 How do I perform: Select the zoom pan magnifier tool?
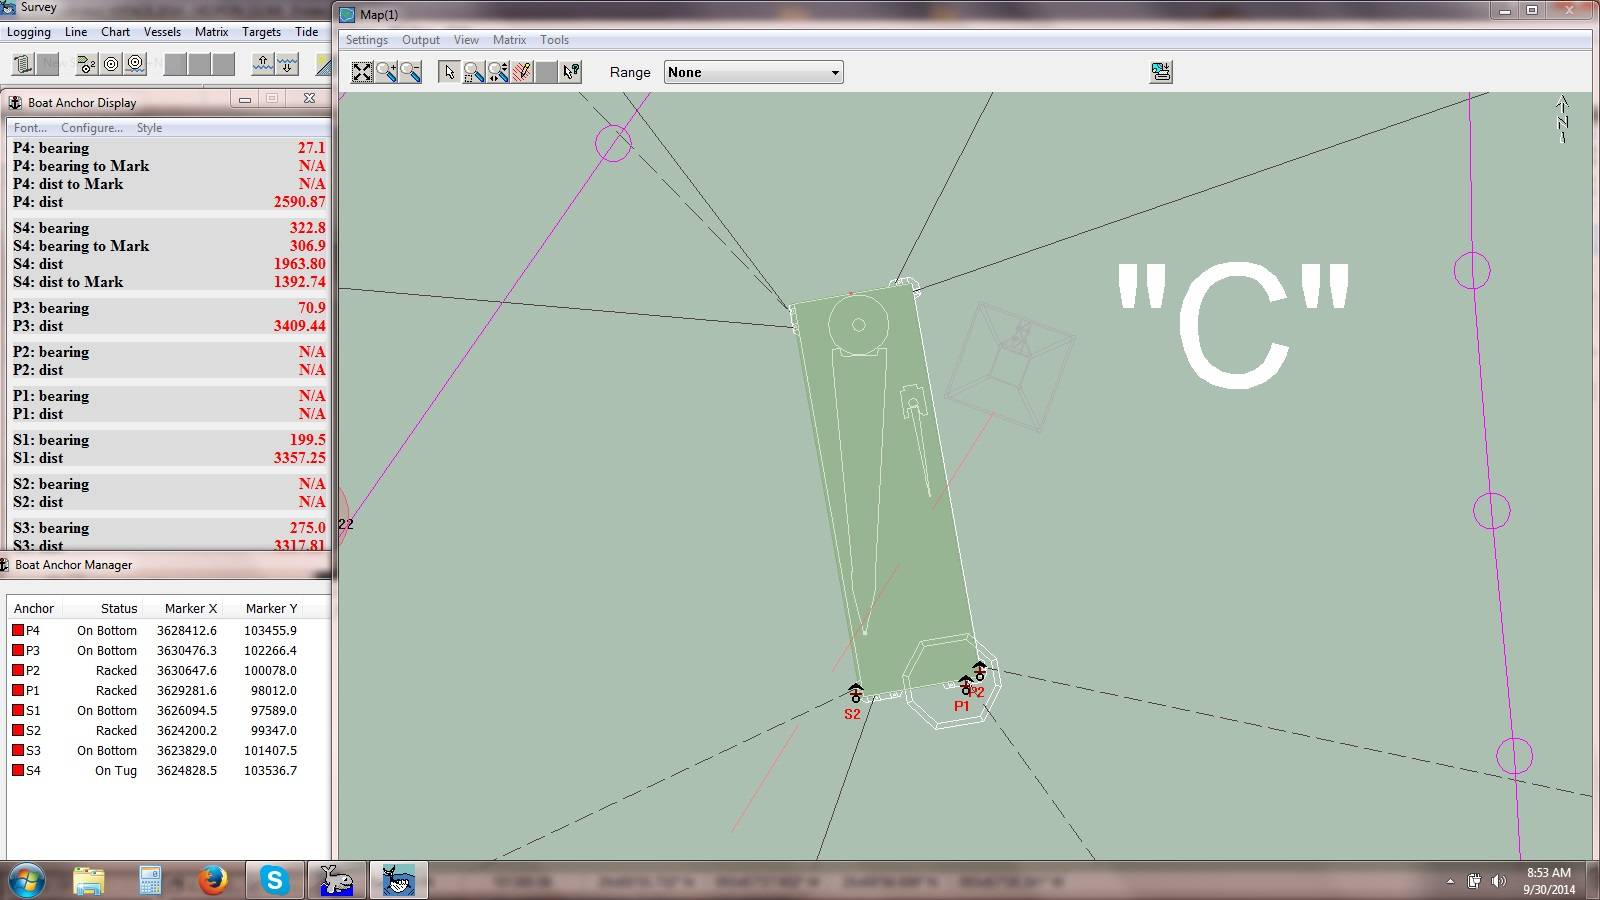pos(497,72)
